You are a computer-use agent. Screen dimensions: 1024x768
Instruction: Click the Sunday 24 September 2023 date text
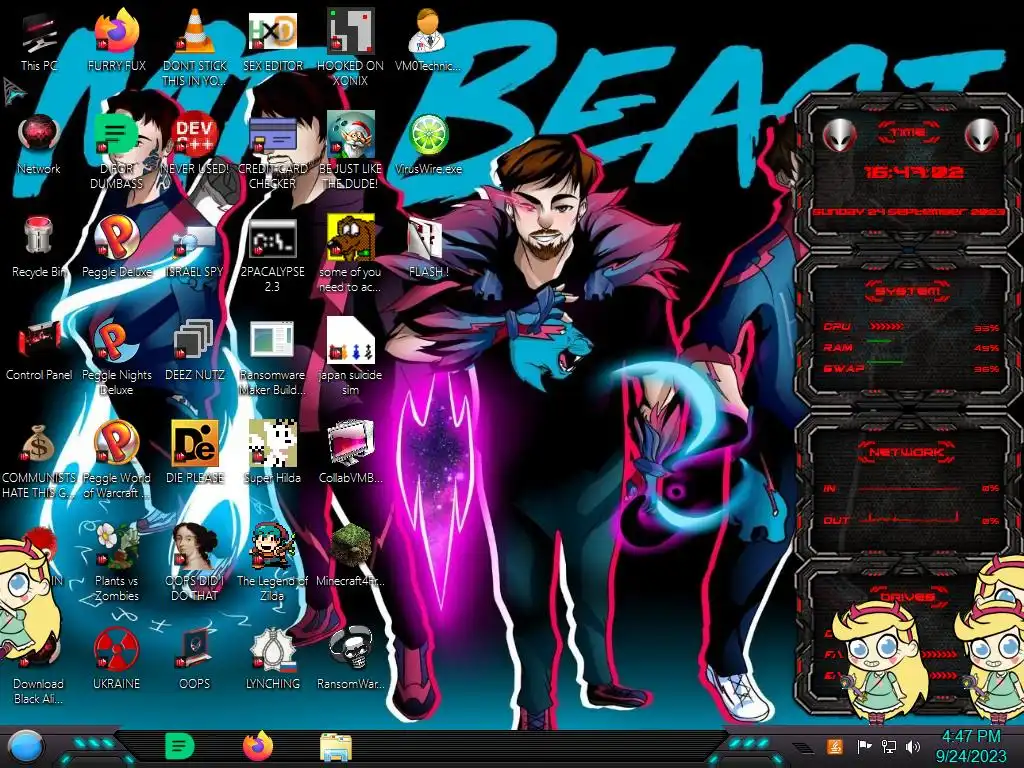tap(908, 212)
